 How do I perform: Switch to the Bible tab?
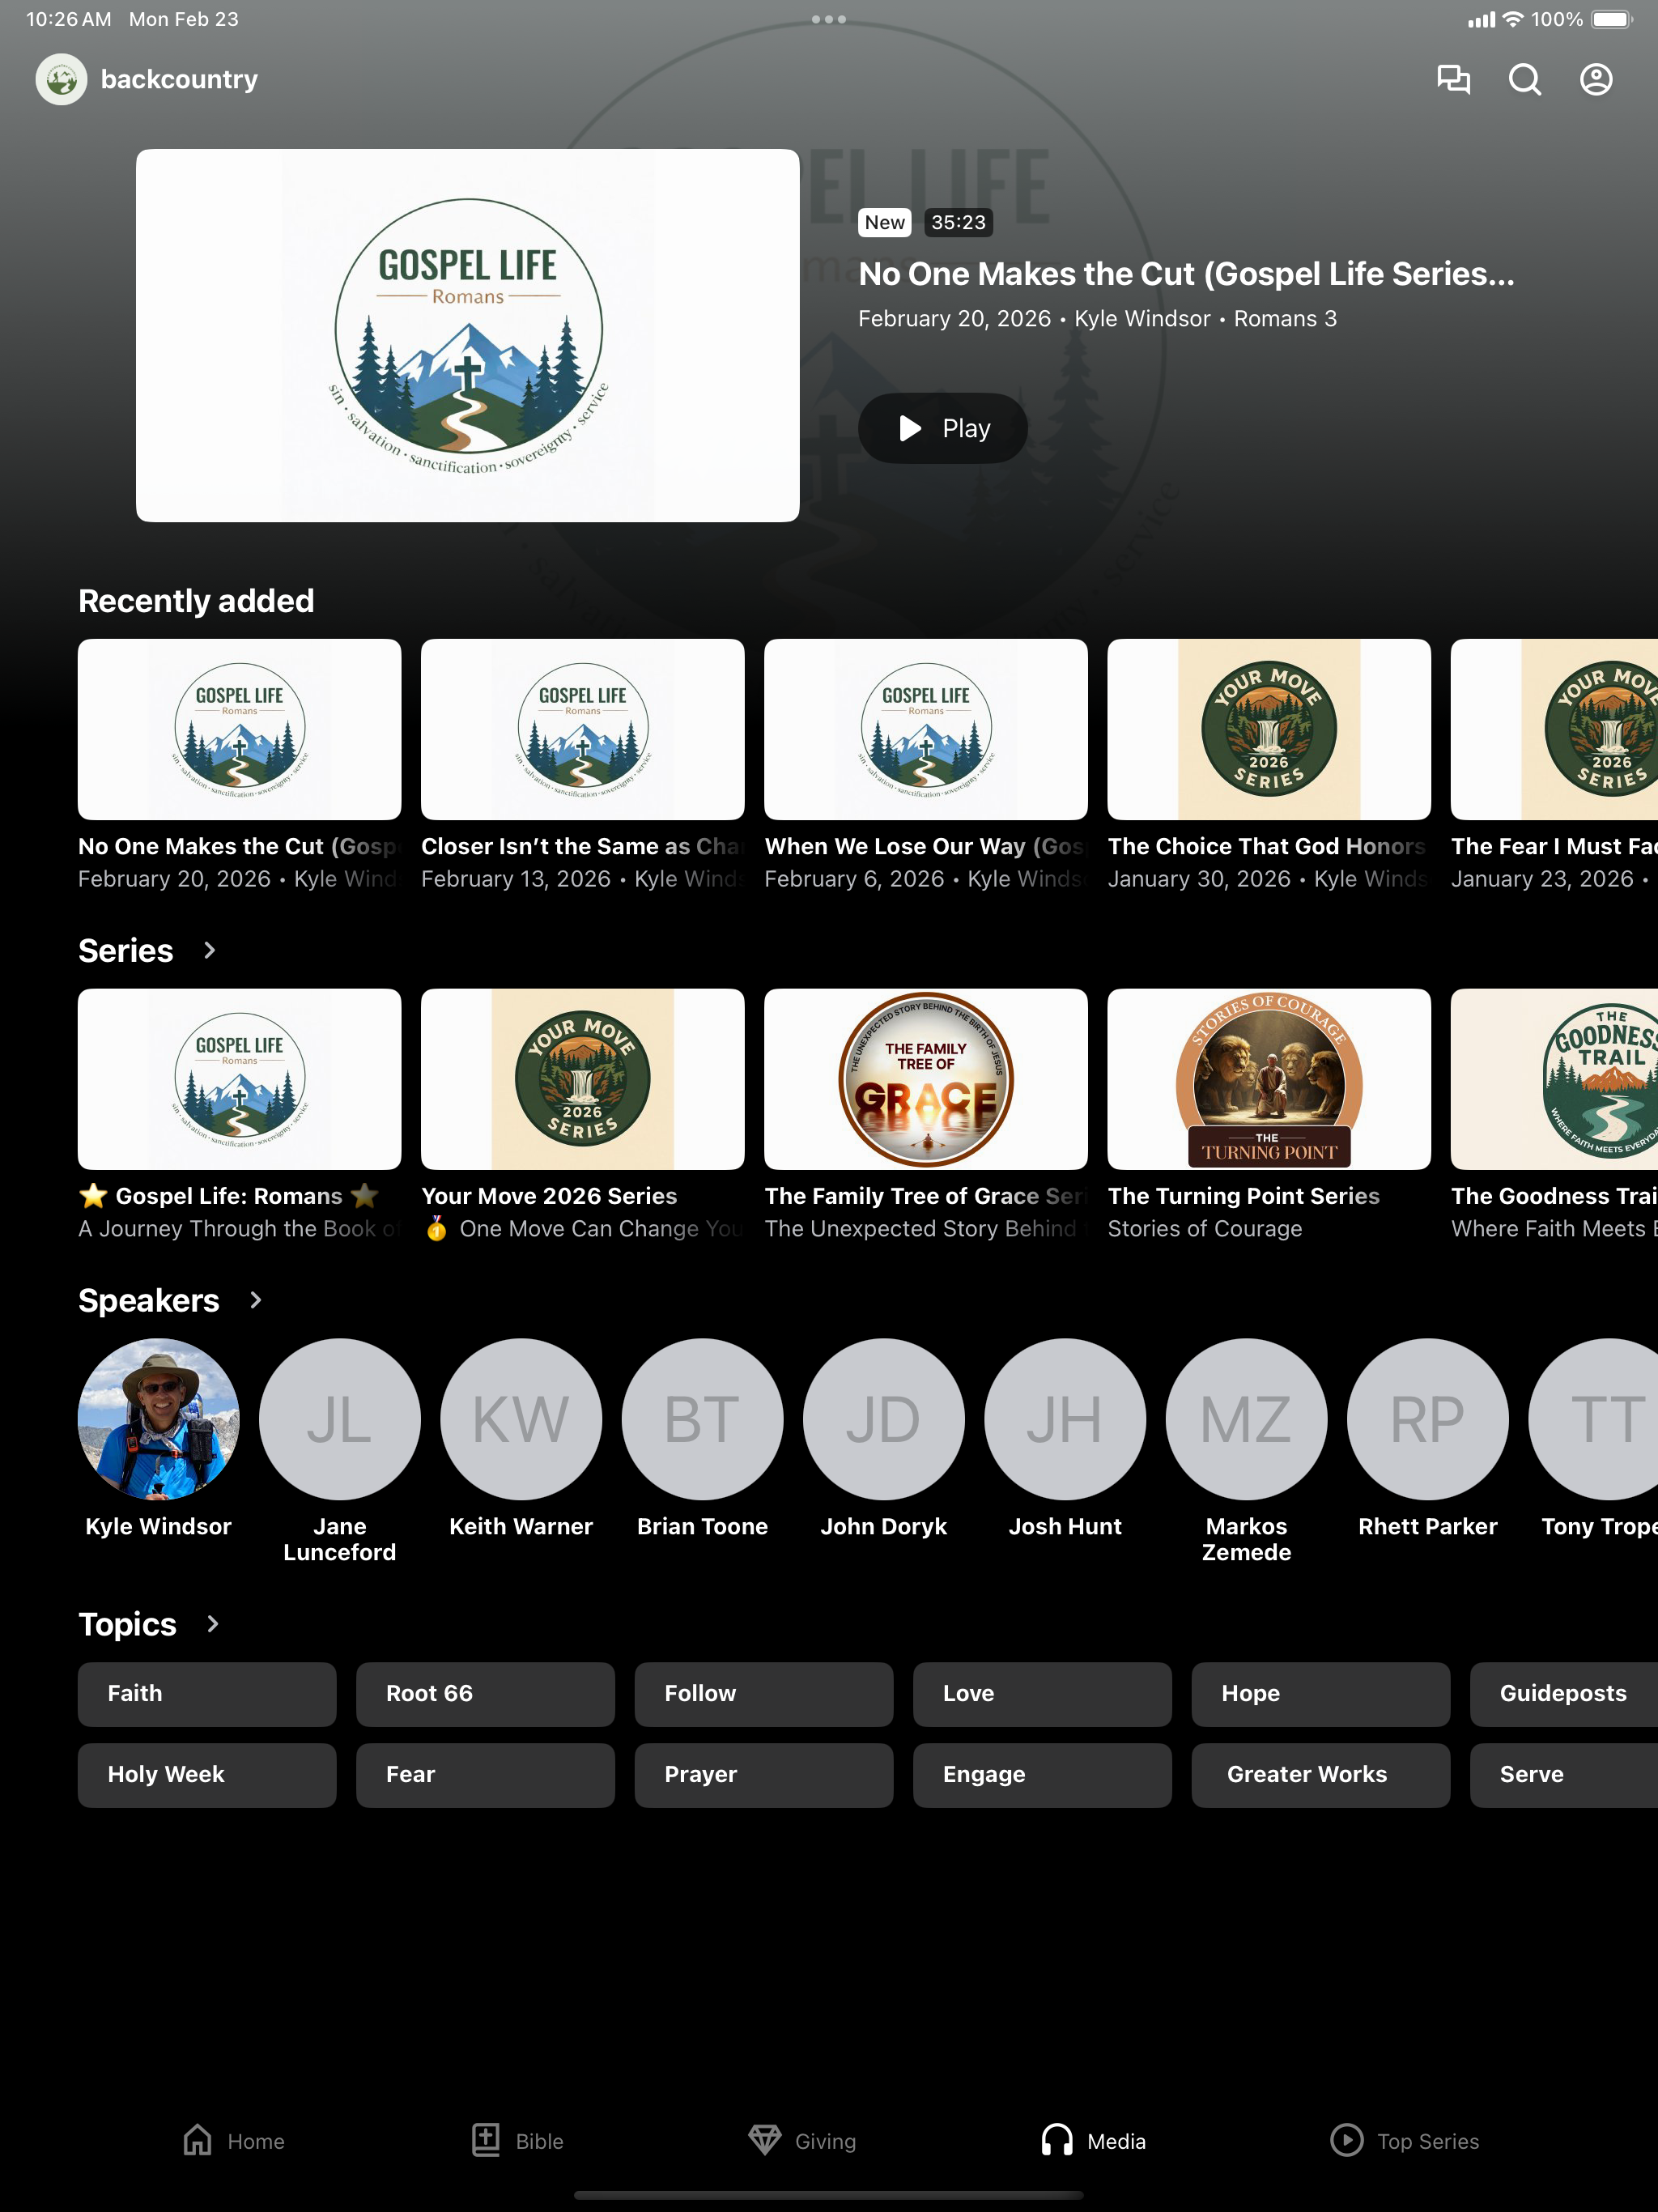tap(517, 2140)
